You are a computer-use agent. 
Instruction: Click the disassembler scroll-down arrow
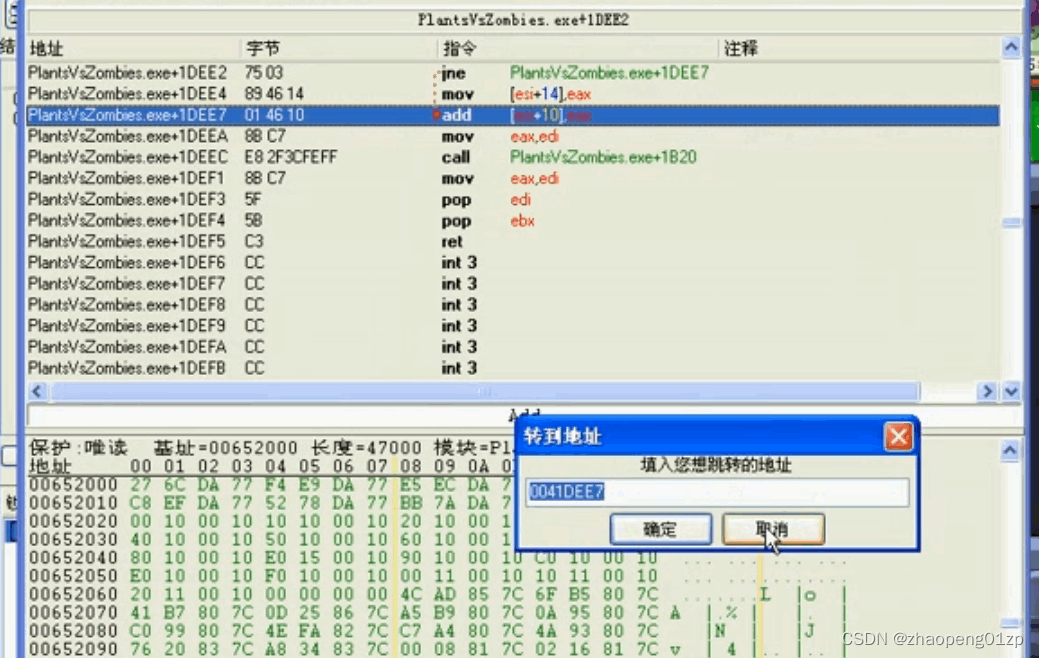point(1011,392)
